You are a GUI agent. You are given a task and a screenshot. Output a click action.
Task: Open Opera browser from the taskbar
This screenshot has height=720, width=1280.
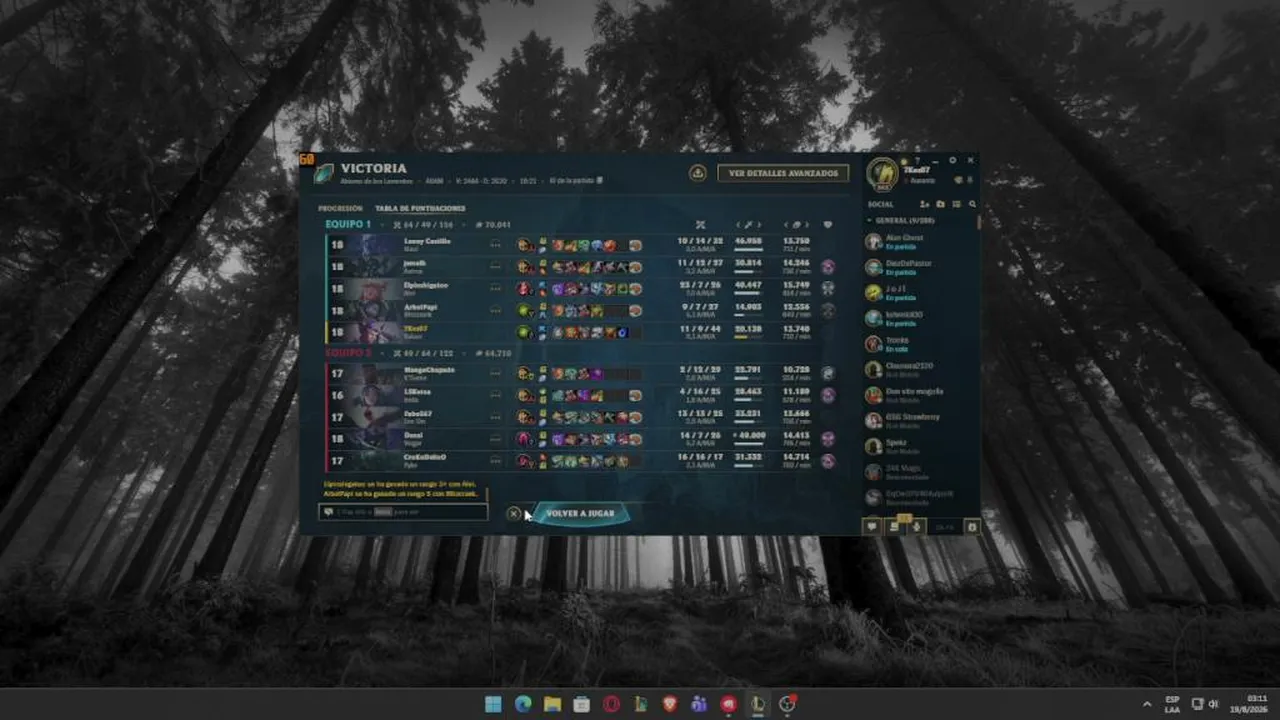click(x=611, y=704)
